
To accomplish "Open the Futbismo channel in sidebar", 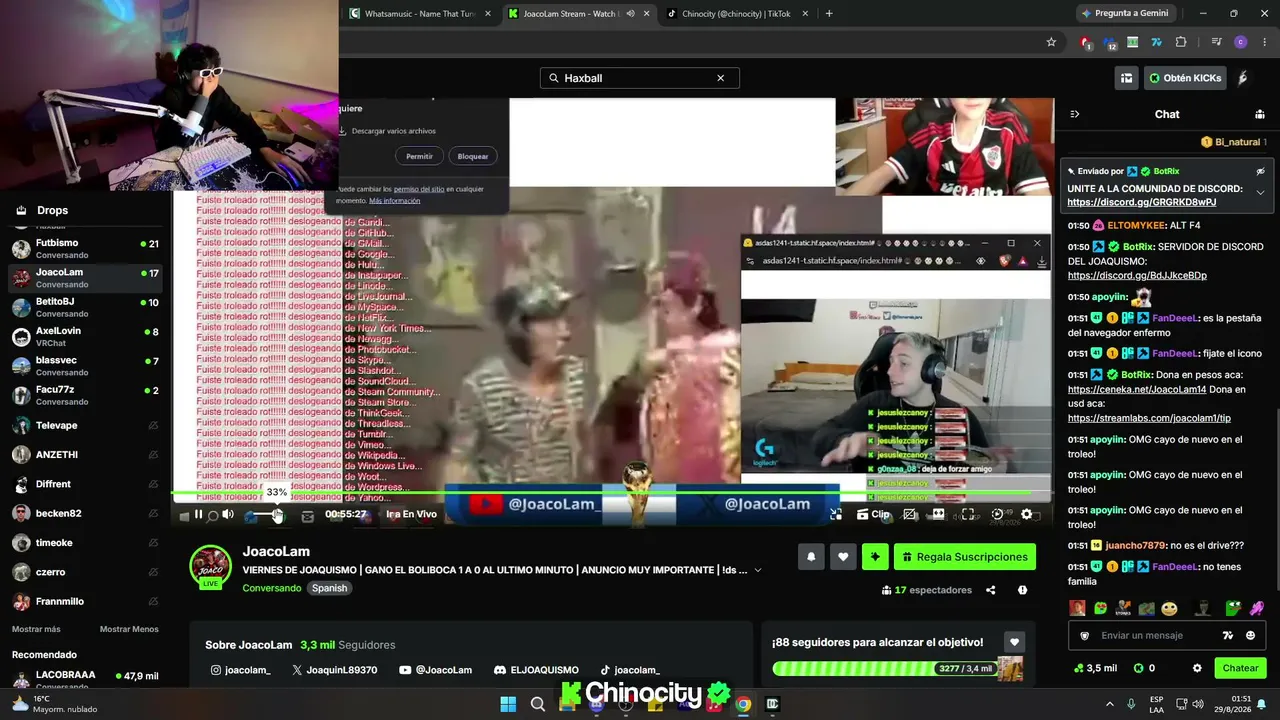I will pyautogui.click(x=85, y=248).
